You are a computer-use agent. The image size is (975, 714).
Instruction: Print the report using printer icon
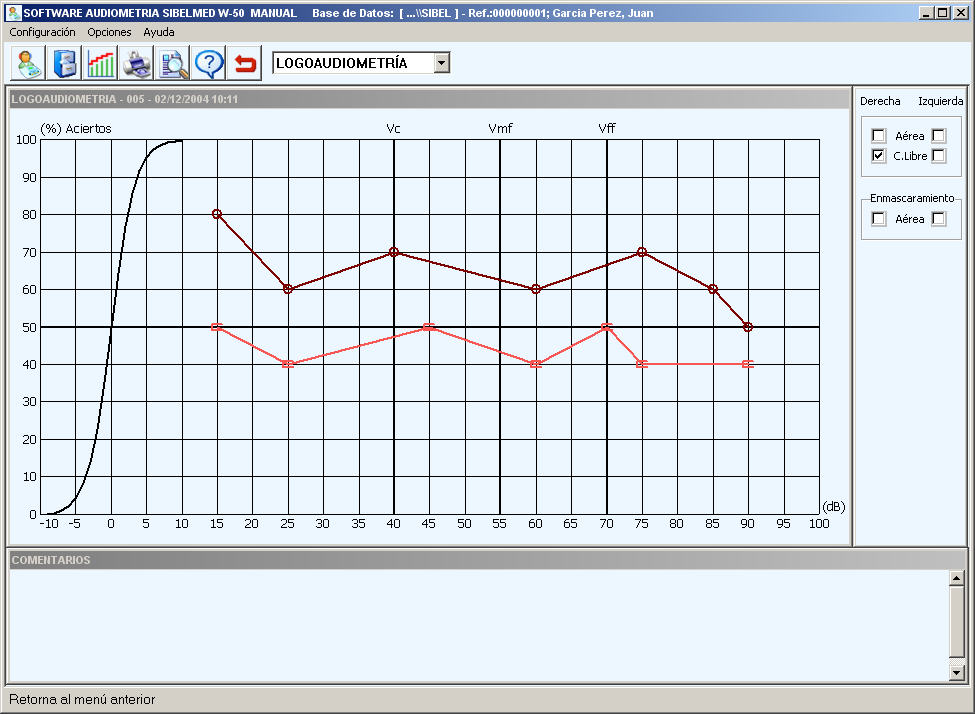click(x=136, y=63)
